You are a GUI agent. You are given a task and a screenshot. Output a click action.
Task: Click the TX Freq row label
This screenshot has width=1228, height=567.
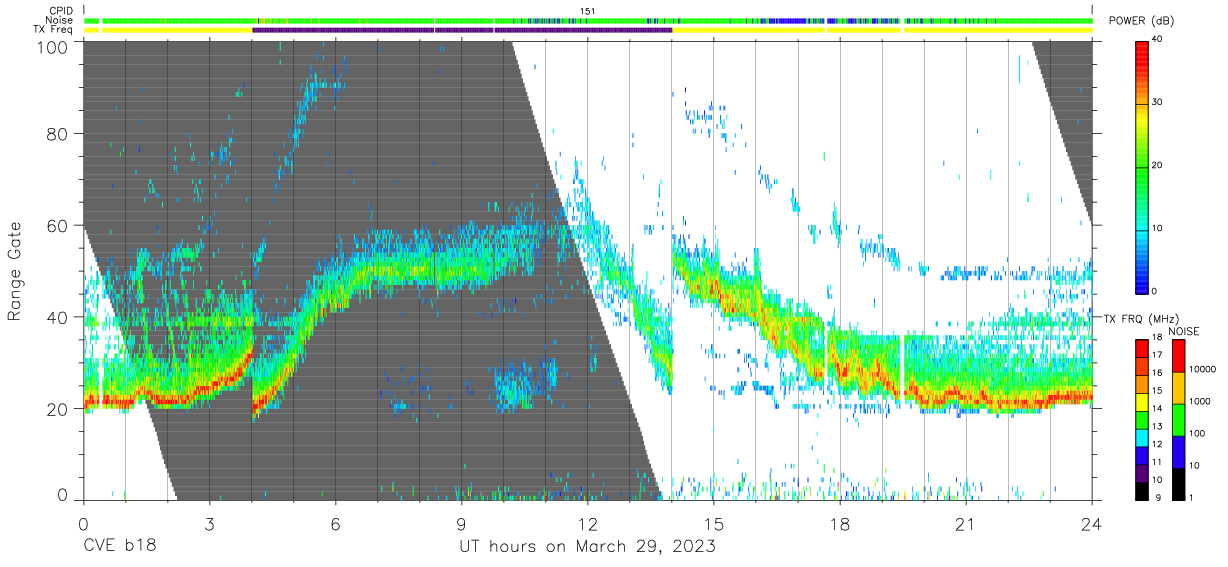(54, 29)
